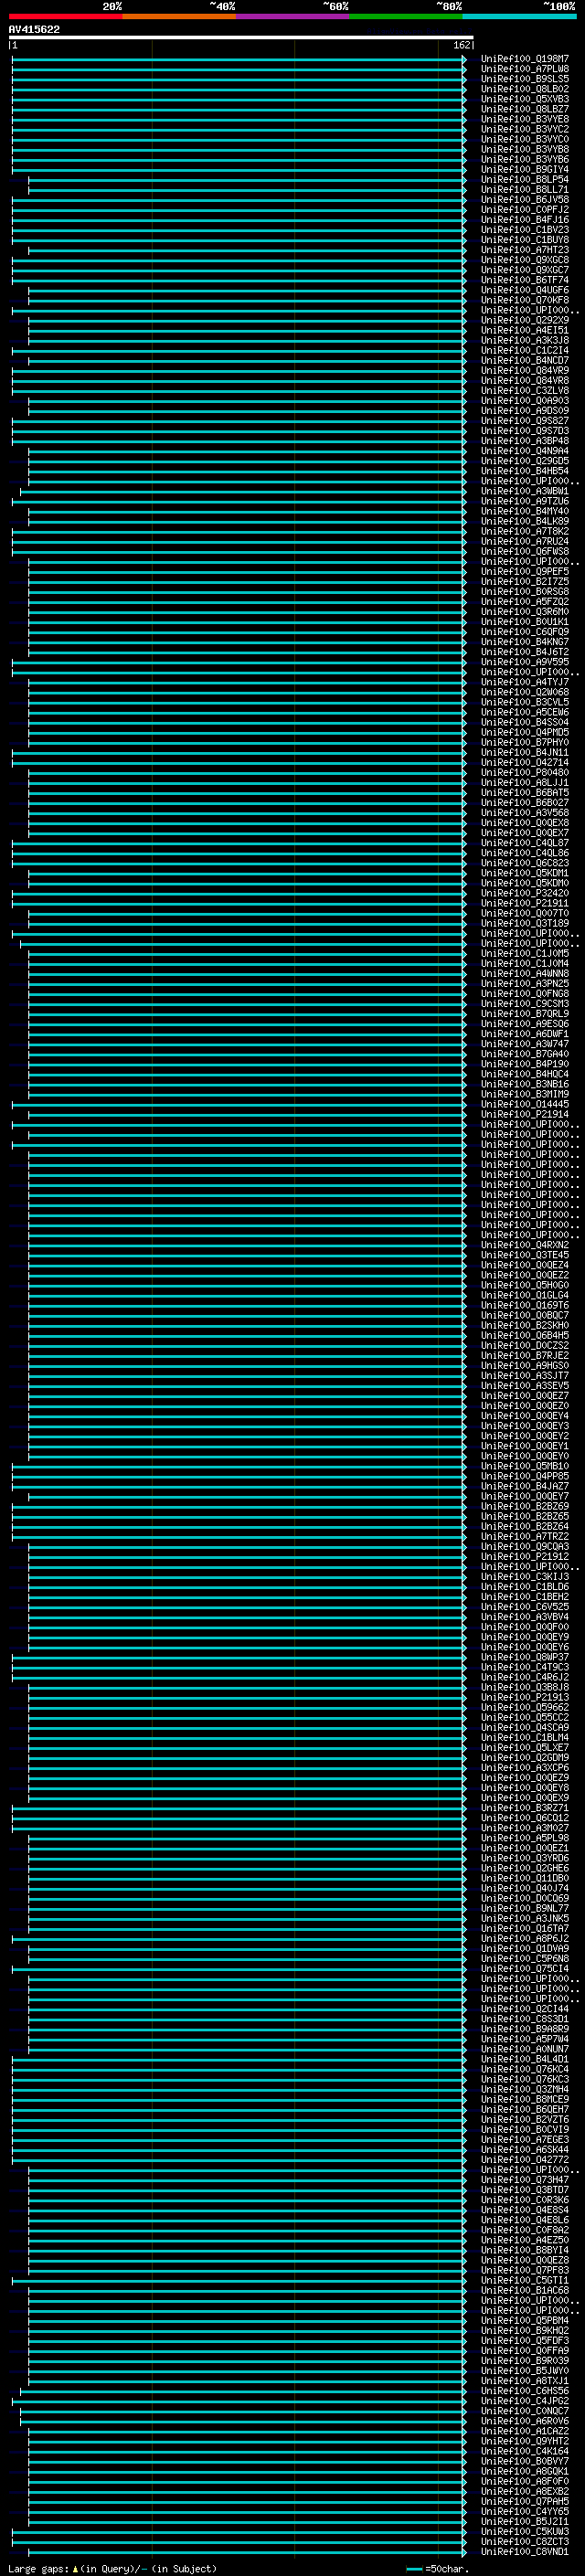Open hit UniRef100_Q9S827
The height and width of the screenshot is (2576, 585).
[524, 421]
